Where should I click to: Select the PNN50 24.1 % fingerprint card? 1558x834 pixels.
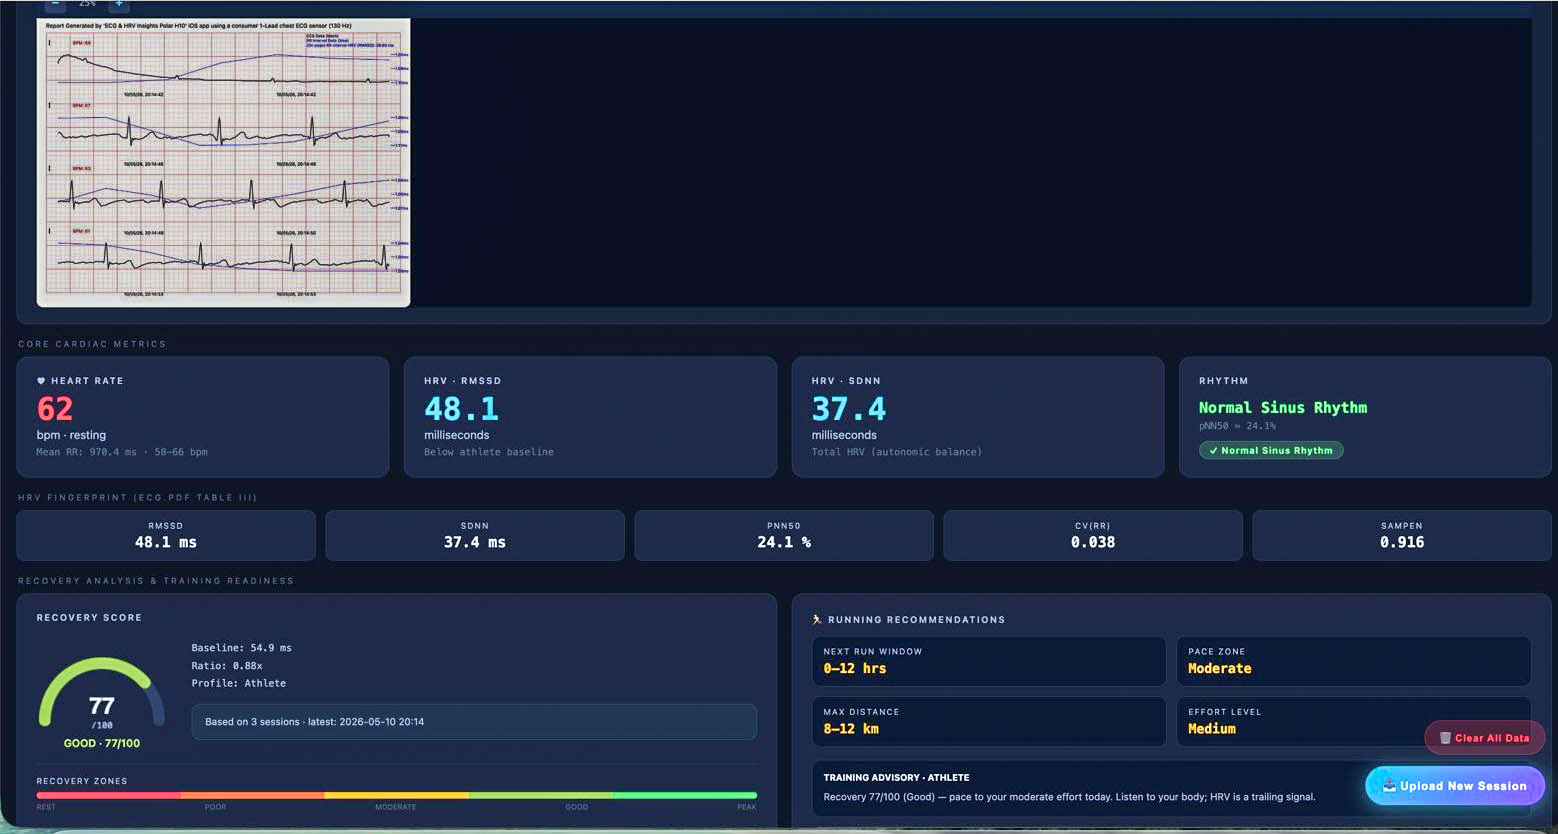point(784,535)
